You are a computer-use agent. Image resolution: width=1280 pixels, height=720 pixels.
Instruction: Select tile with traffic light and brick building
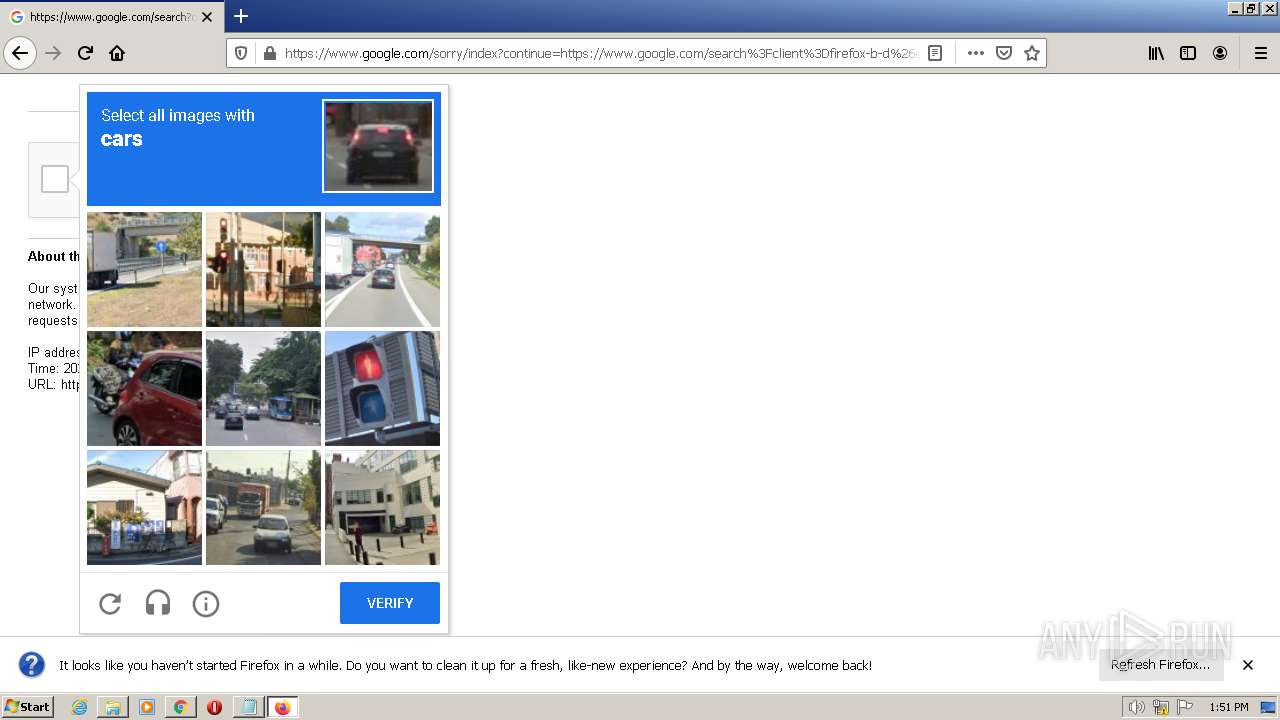pyautogui.click(x=263, y=269)
